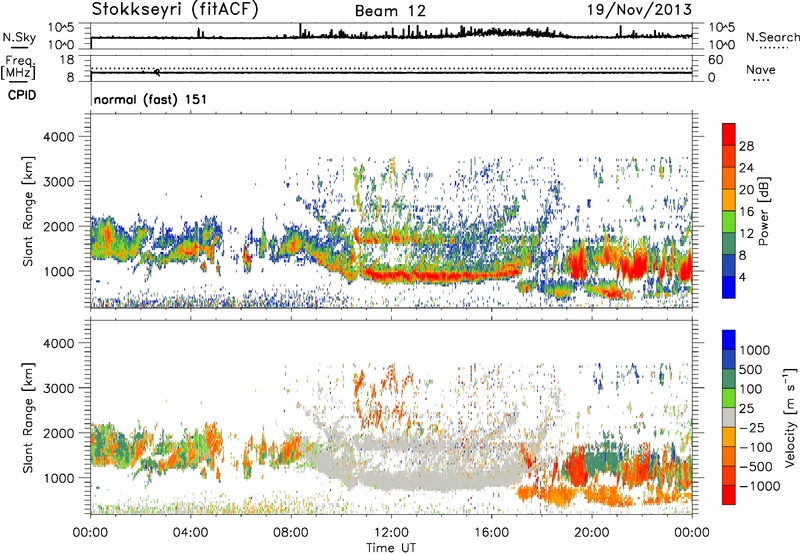The width and height of the screenshot is (800, 554).
Task: Click the "N.Search" legend label
Action: (x=773, y=37)
